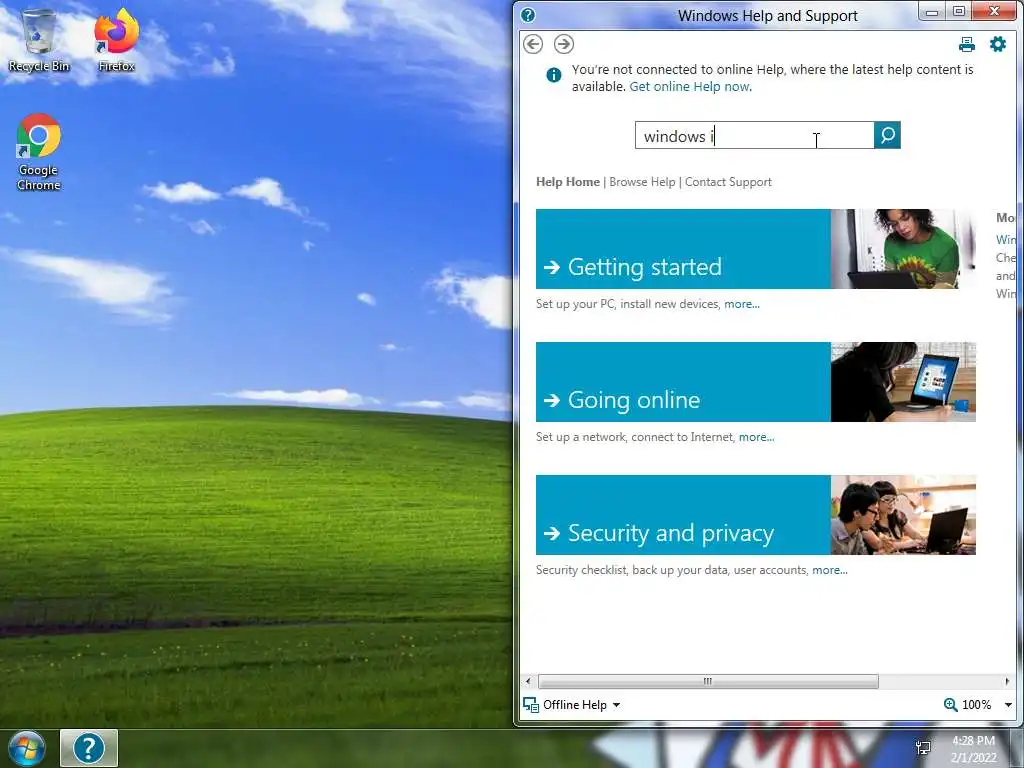Viewport: 1024px width, 768px height.
Task: Open the Going online banner
Action: [683, 382]
